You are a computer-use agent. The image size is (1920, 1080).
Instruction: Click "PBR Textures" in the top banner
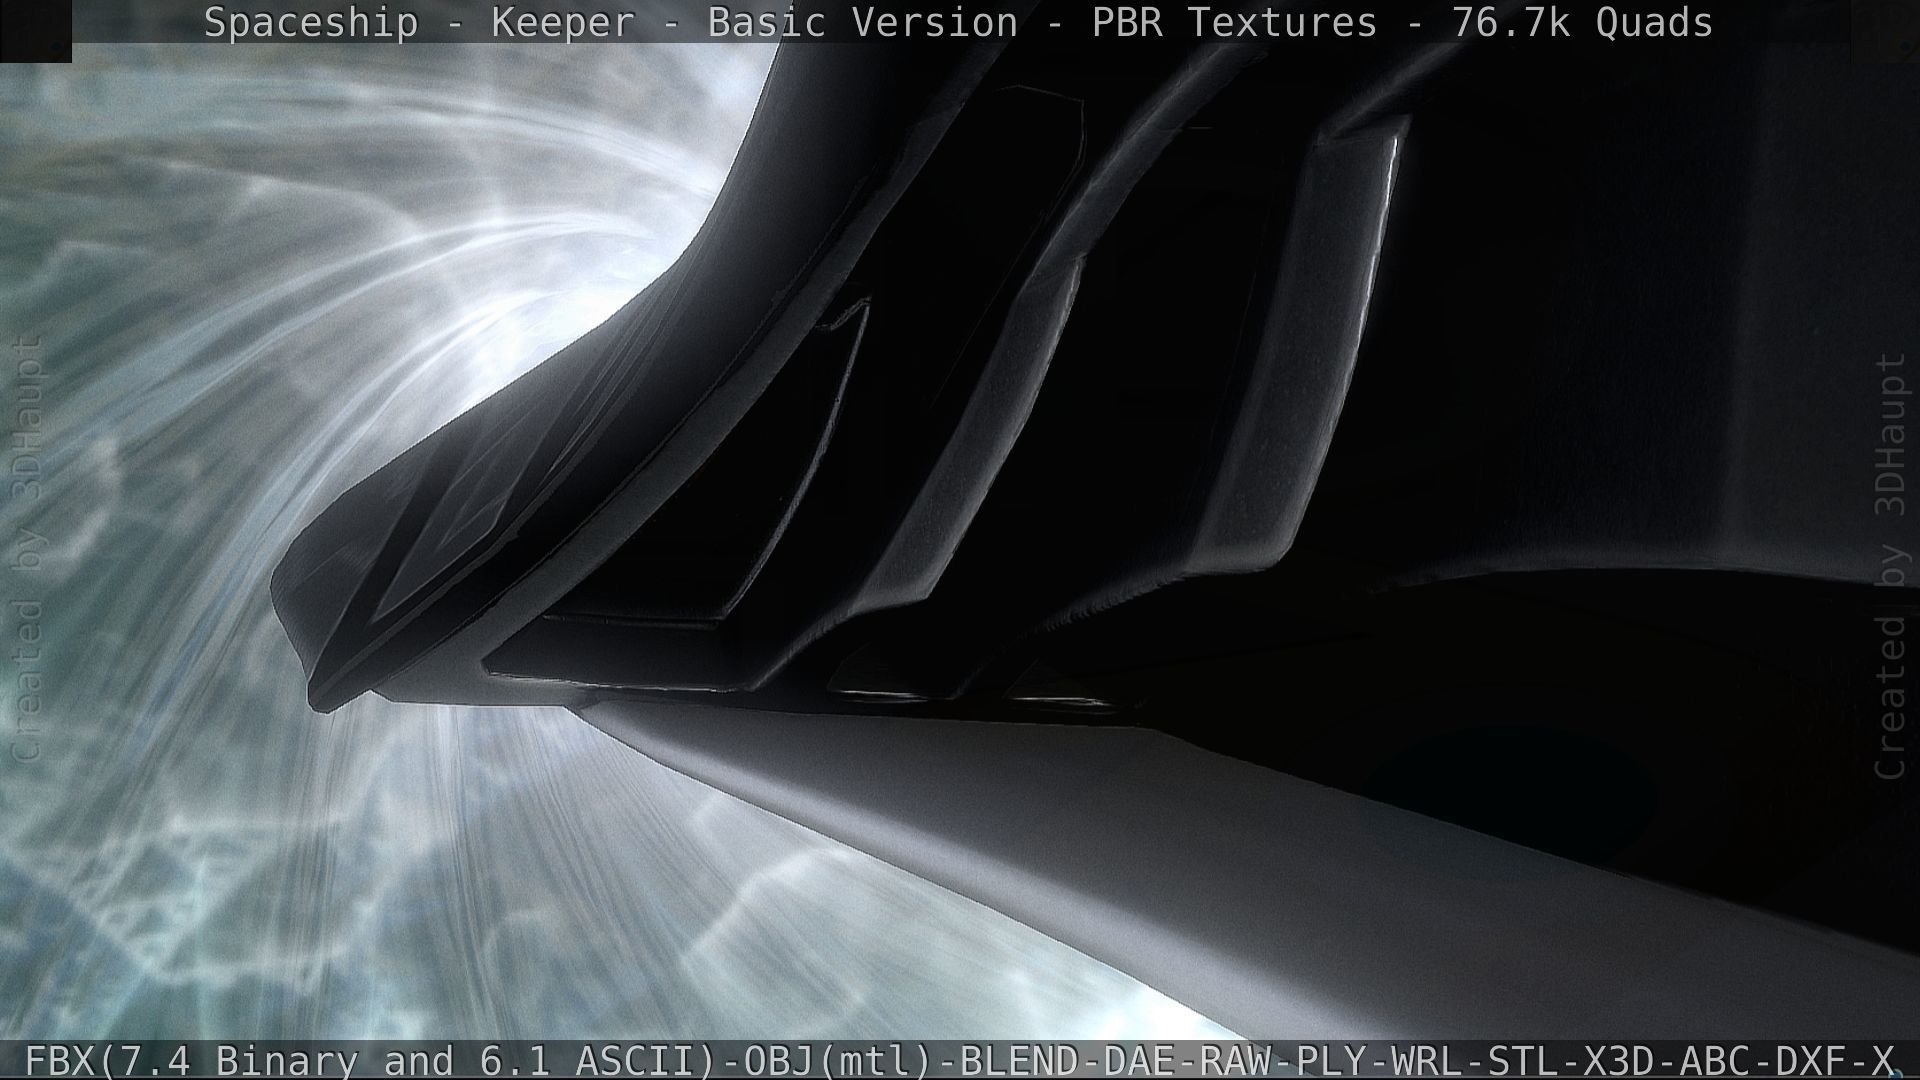pyautogui.click(x=1233, y=22)
